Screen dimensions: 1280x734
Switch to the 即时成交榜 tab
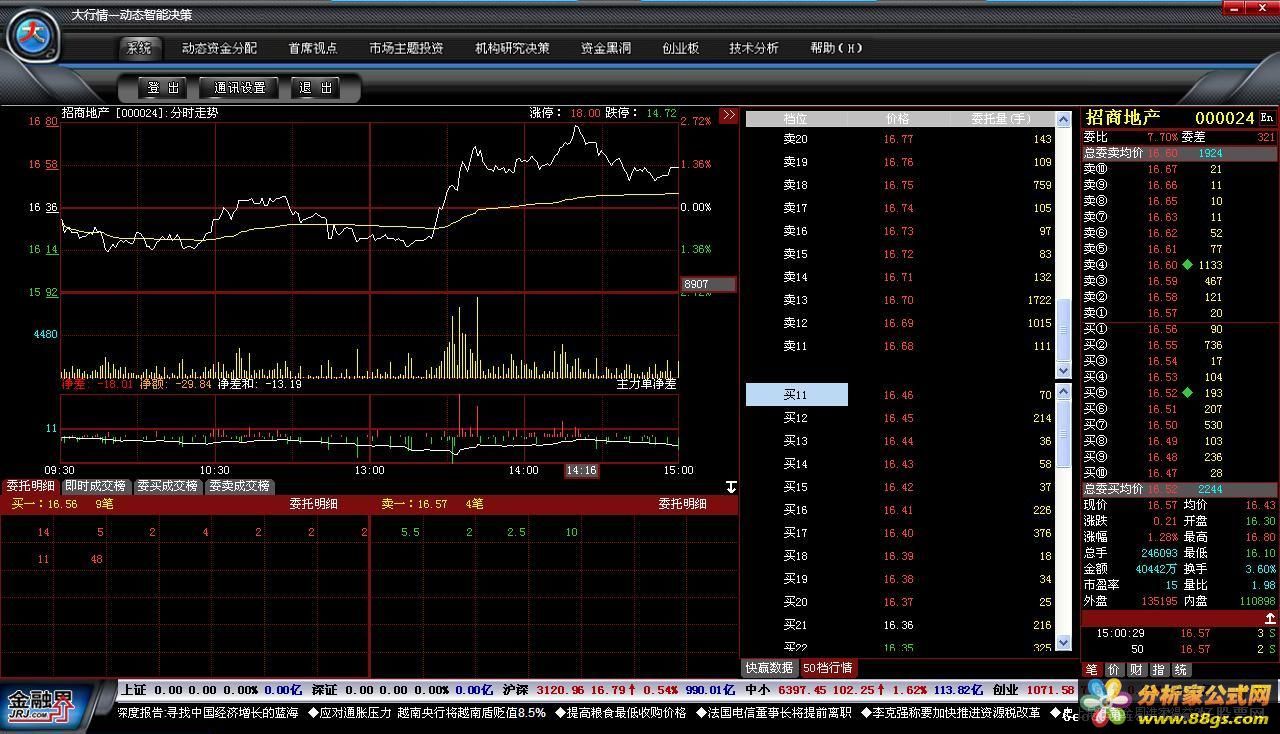coord(96,487)
